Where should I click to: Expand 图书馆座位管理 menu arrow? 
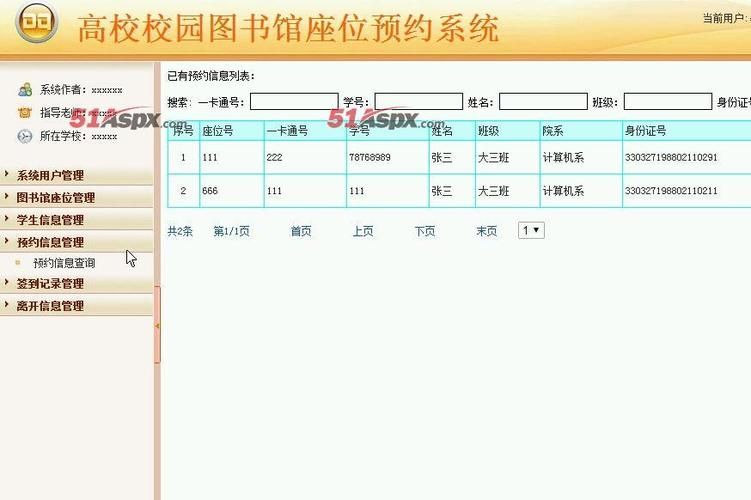(7, 196)
